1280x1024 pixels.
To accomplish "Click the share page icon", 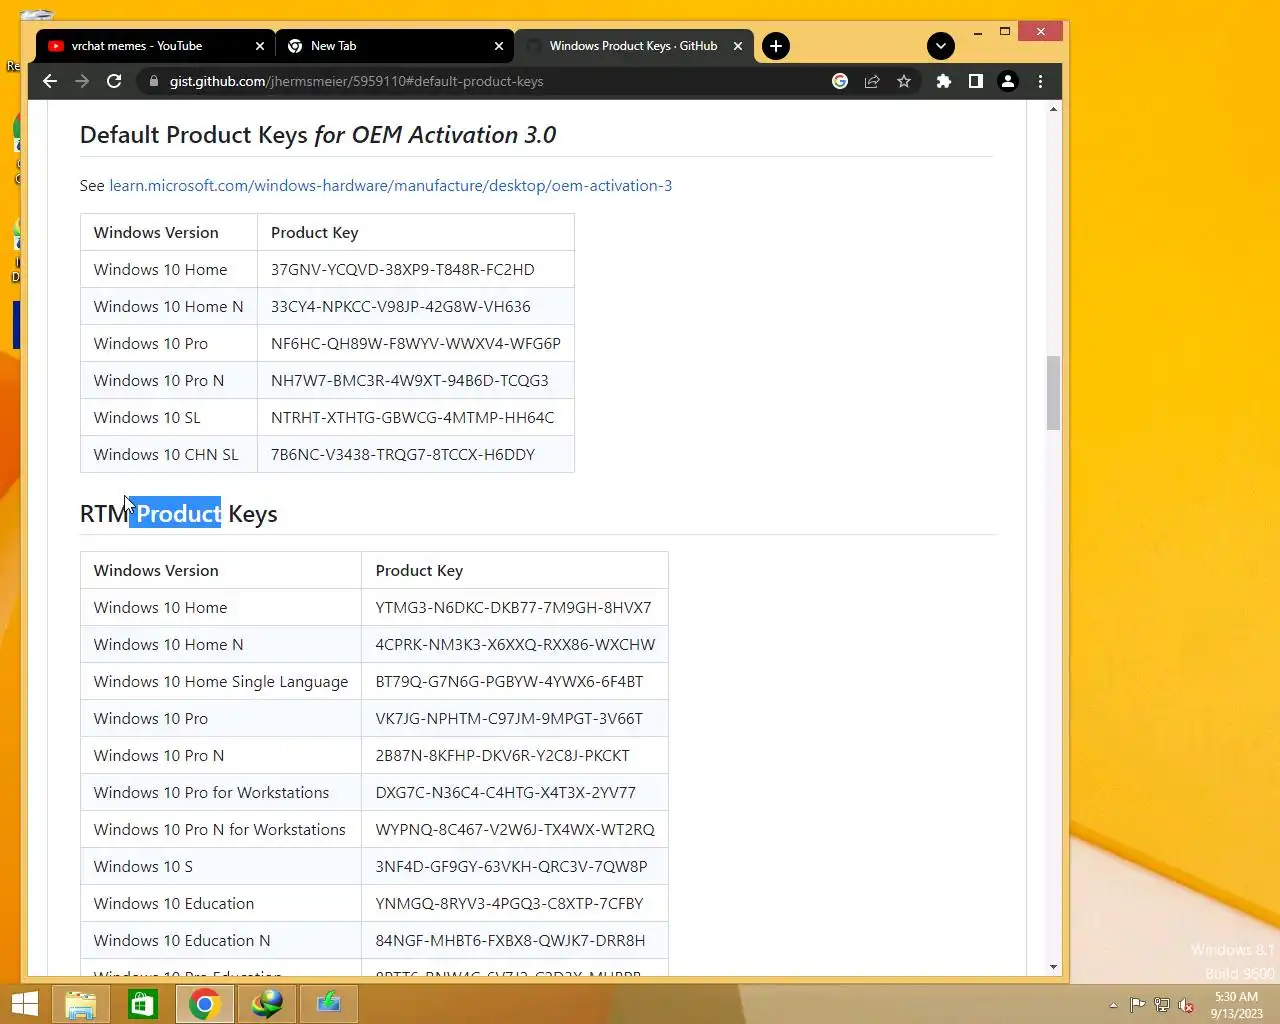I will [x=872, y=81].
